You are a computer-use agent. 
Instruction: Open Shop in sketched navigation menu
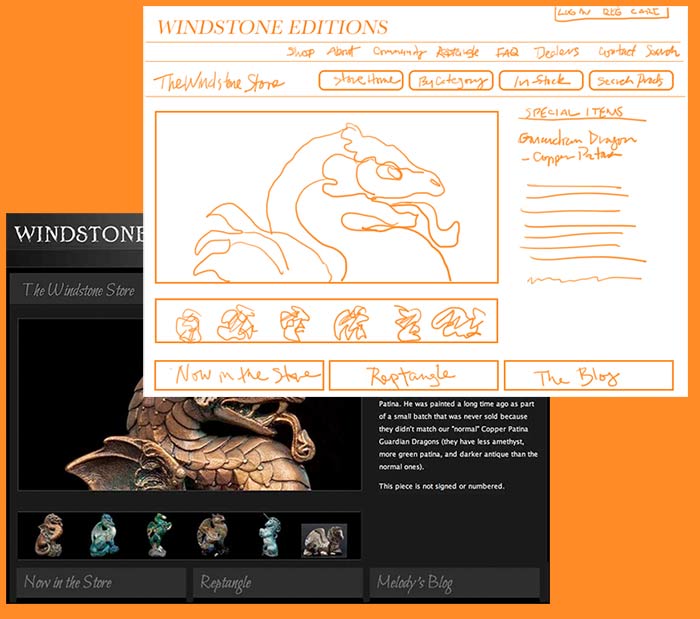[x=301, y=52]
